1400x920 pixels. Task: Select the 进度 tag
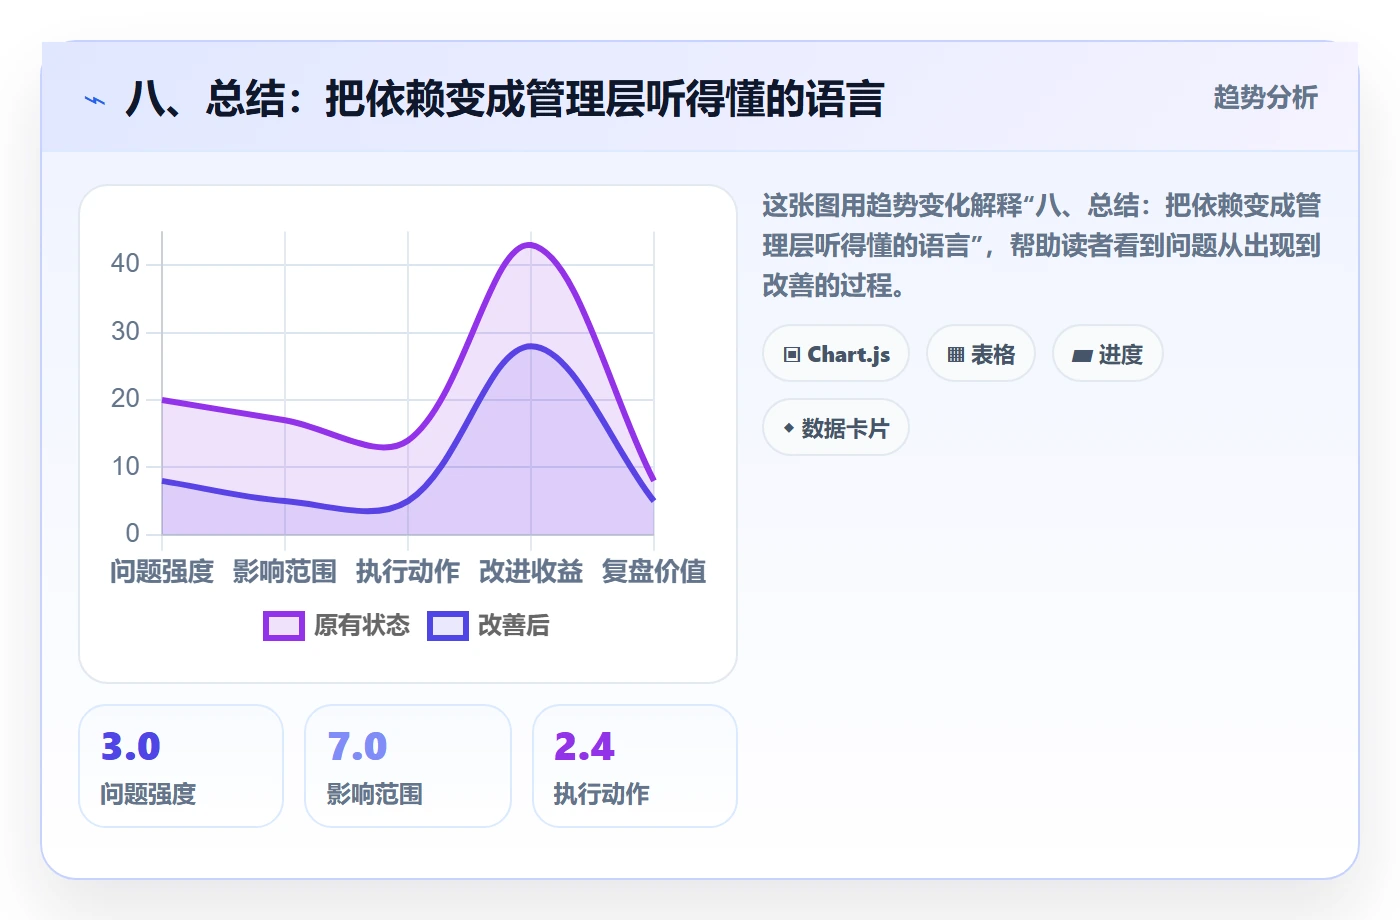(x=1108, y=354)
